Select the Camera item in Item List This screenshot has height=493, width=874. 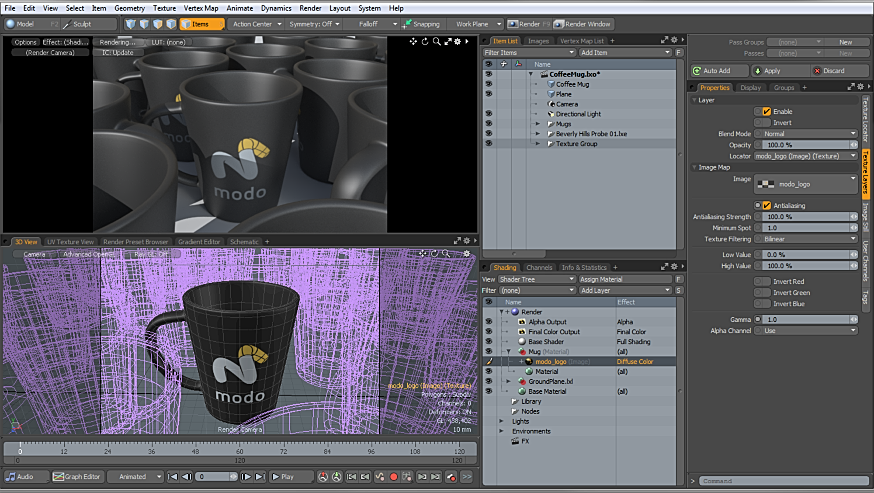click(566, 104)
